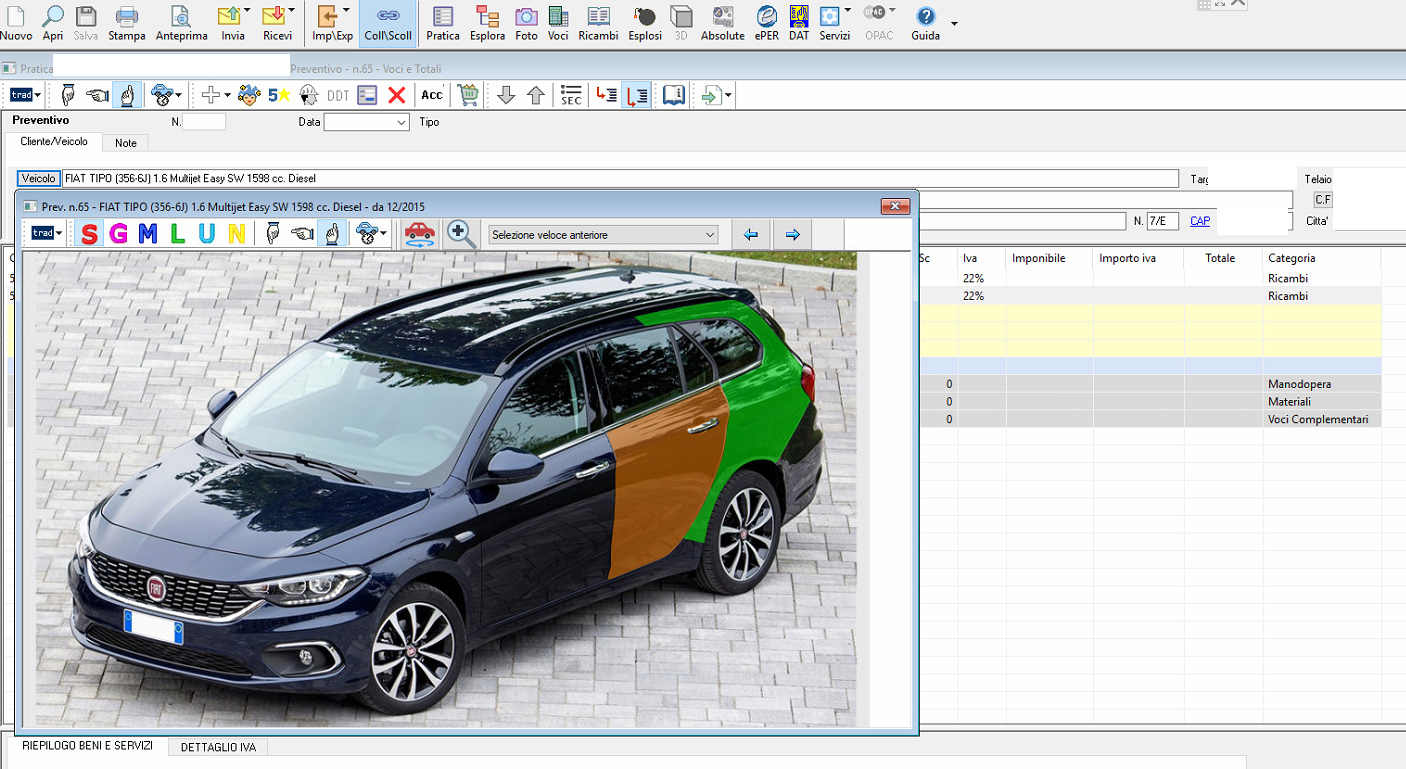This screenshot has height=769, width=1406.
Task: Toggle the magenta G letter in popup
Action: tap(119, 234)
